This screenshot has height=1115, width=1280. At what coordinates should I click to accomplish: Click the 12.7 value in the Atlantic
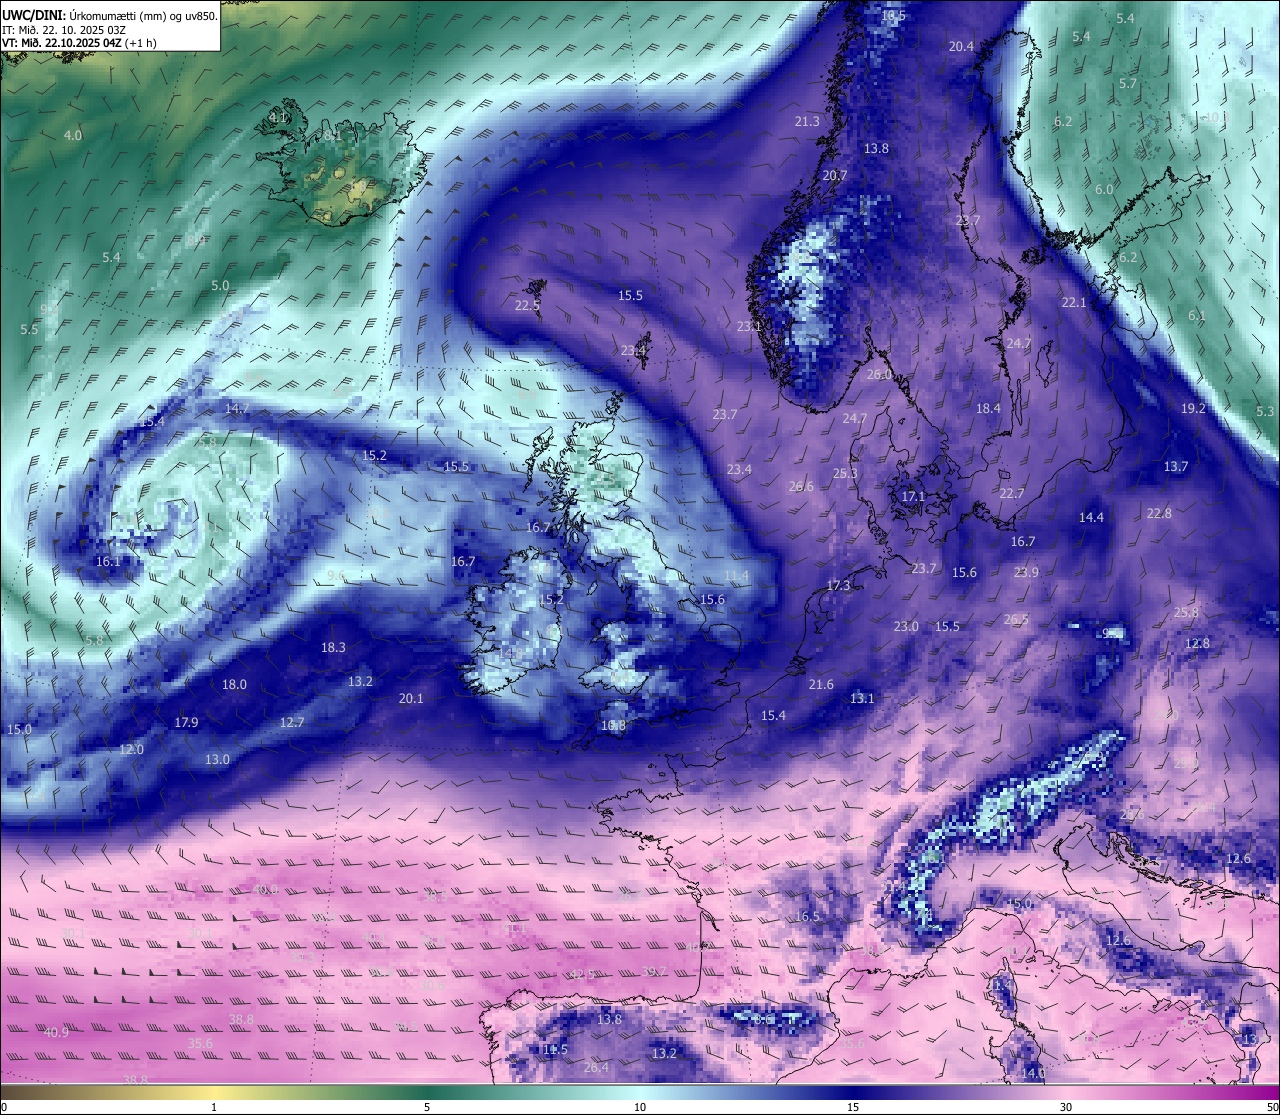tap(292, 722)
